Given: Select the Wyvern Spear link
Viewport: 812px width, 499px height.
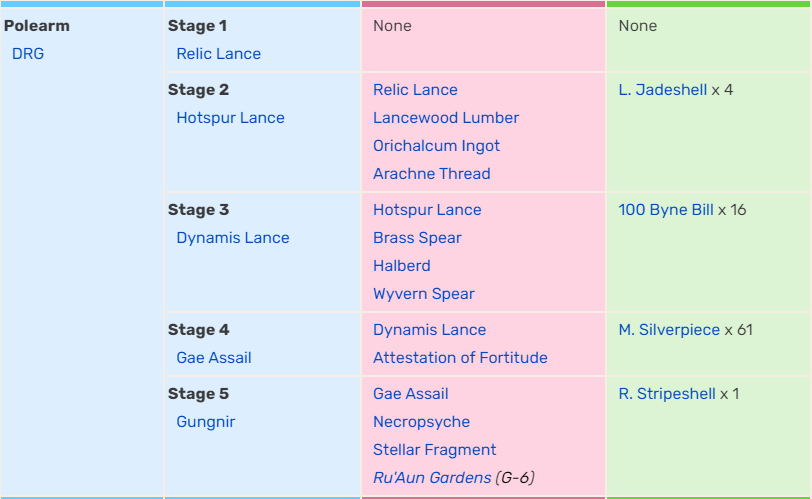Looking at the screenshot, I should [424, 294].
